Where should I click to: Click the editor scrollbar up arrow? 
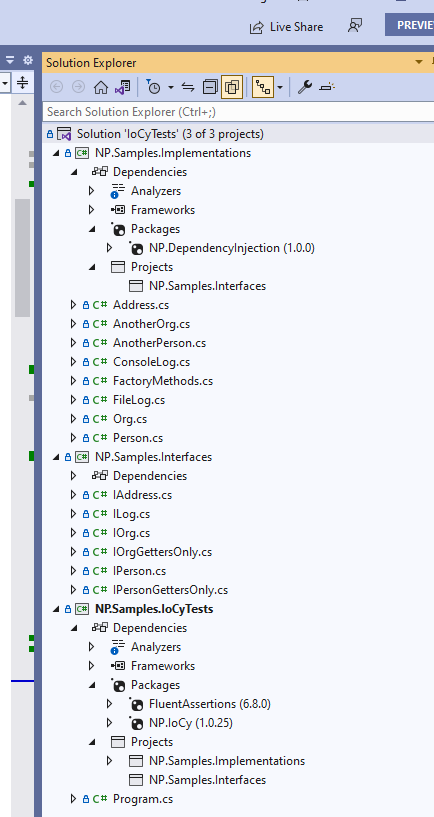click(22, 103)
